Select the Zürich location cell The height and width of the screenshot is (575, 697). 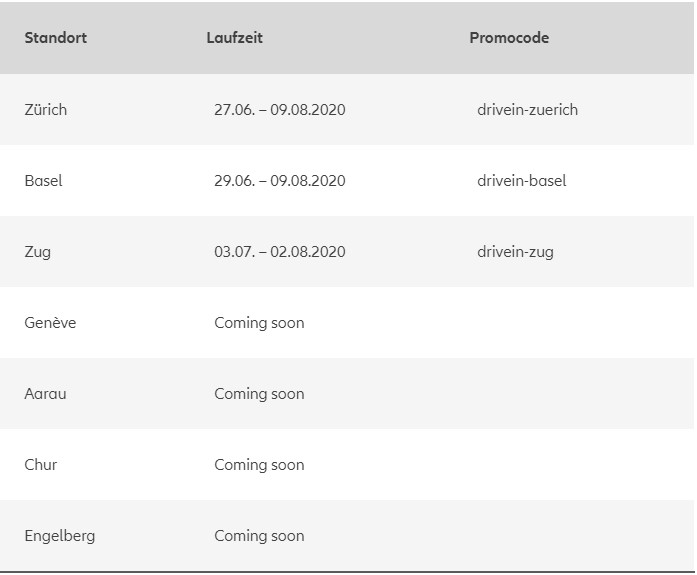tap(46, 110)
